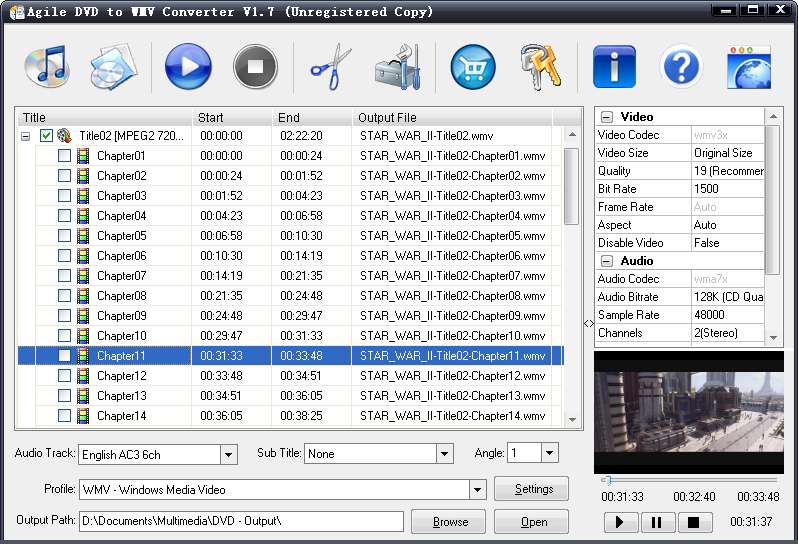Click the Video Size value Original Size

pyautogui.click(x=727, y=153)
